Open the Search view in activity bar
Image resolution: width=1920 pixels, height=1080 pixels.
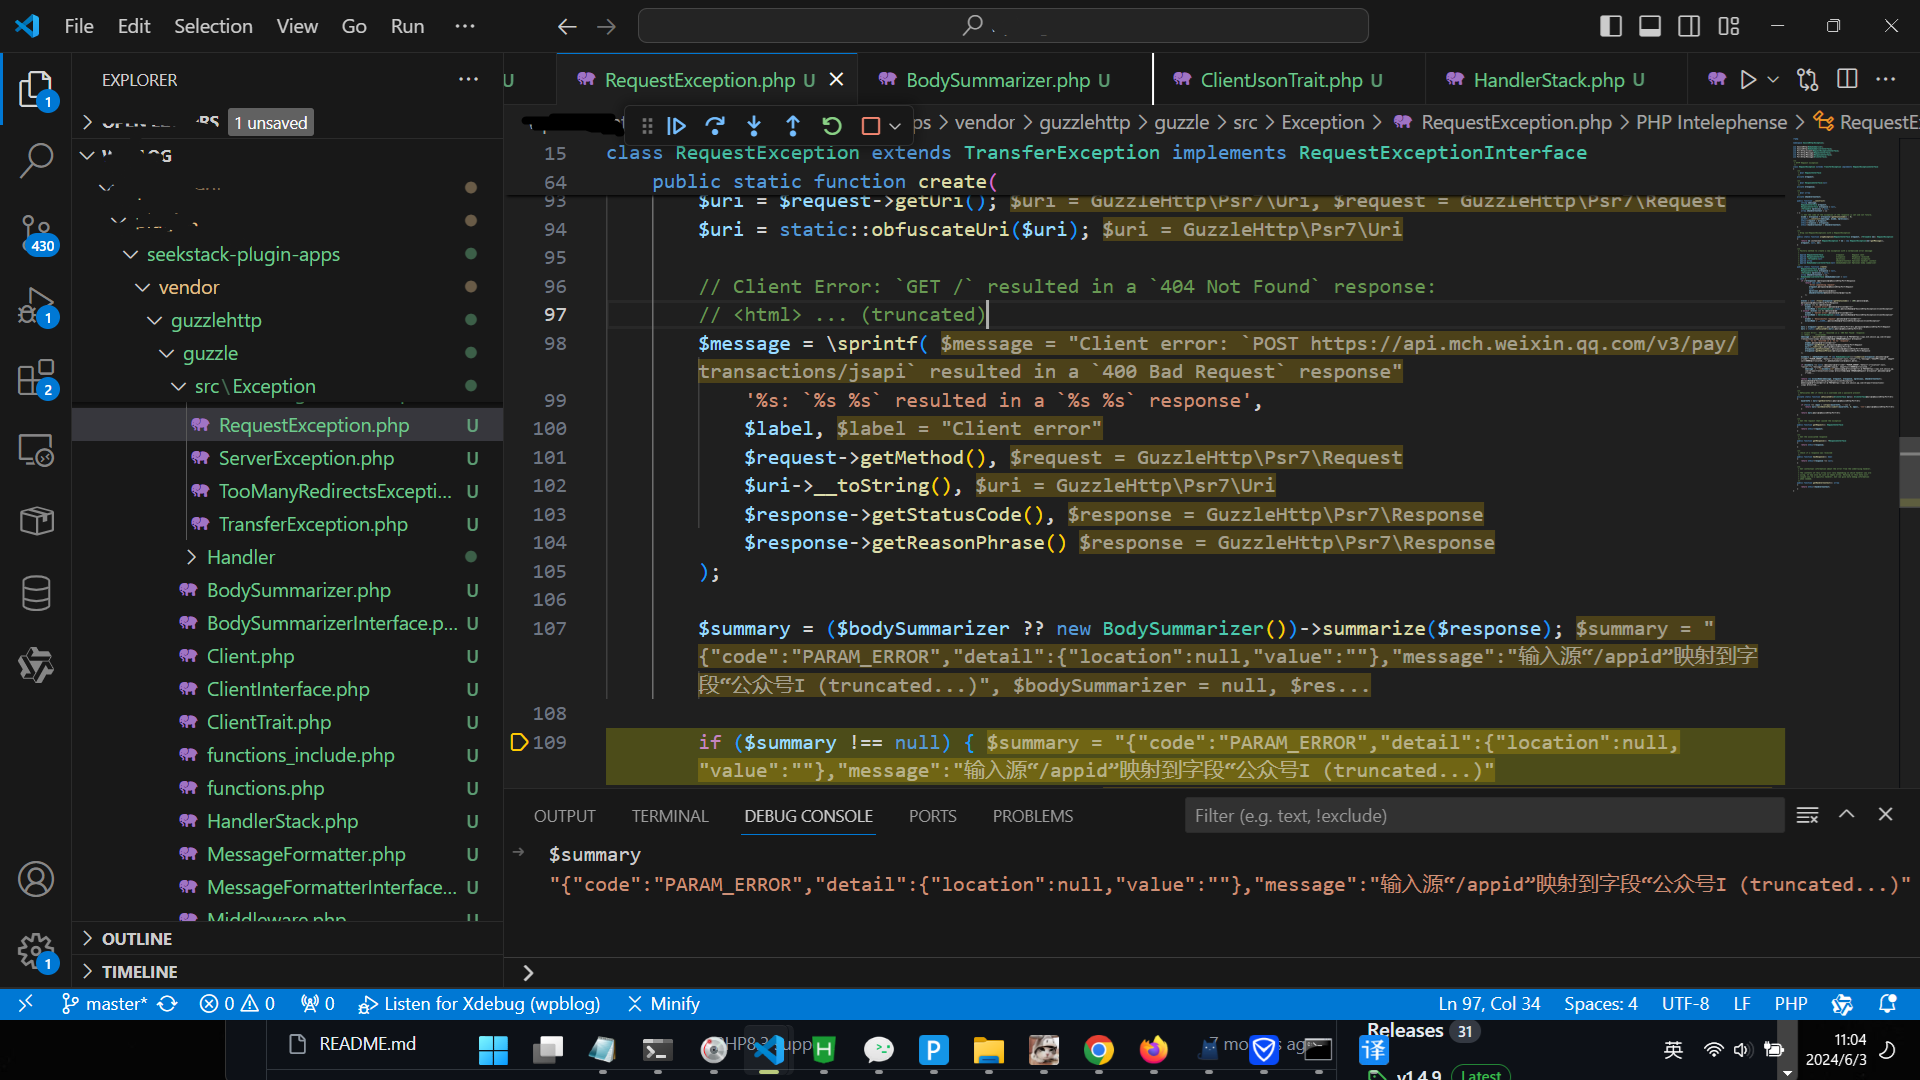pos(36,160)
